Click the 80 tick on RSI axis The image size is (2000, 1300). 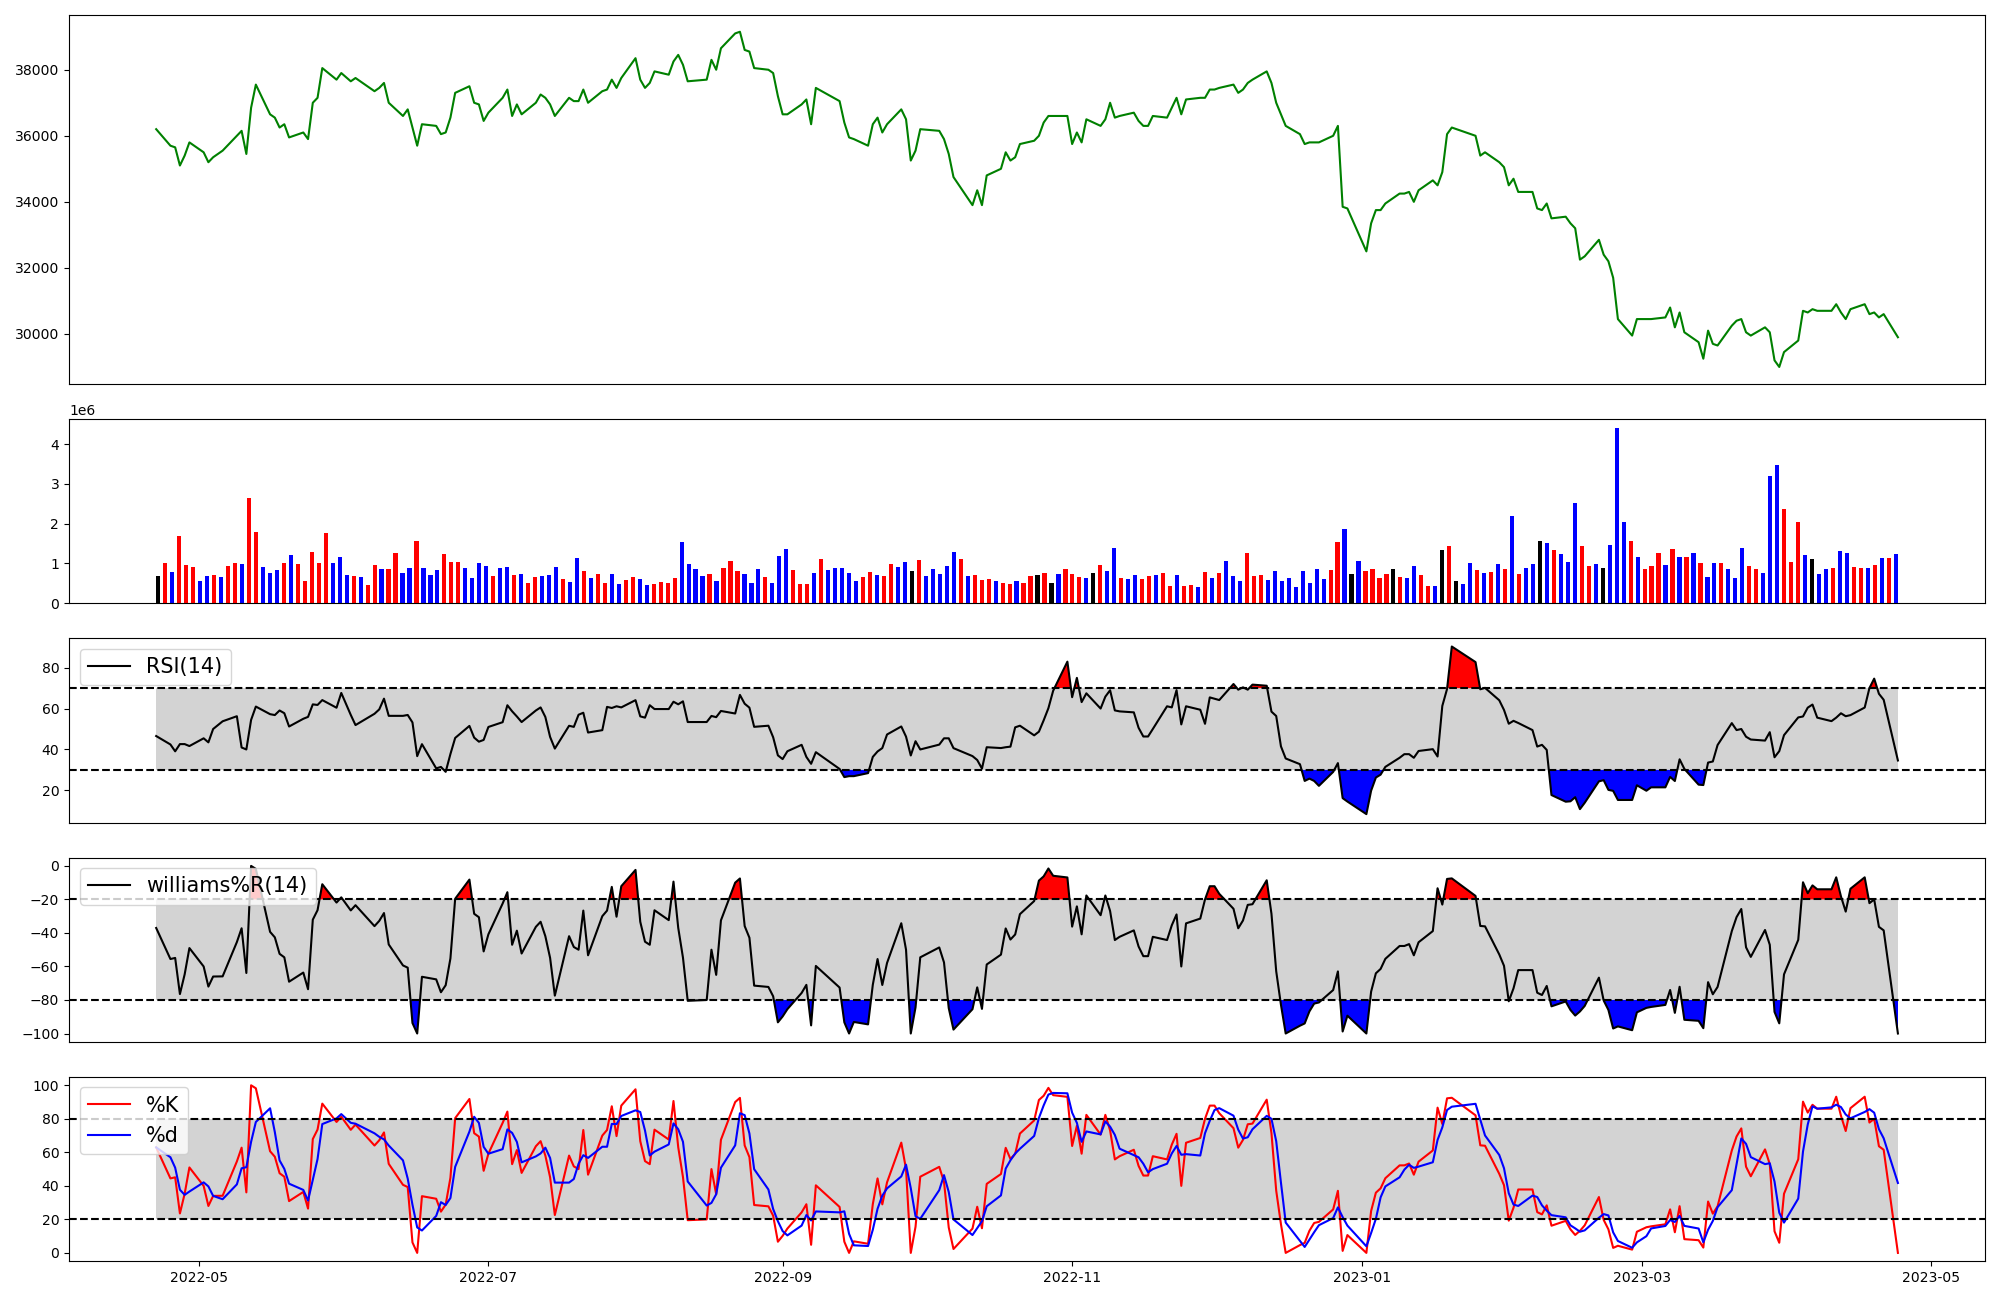51,668
